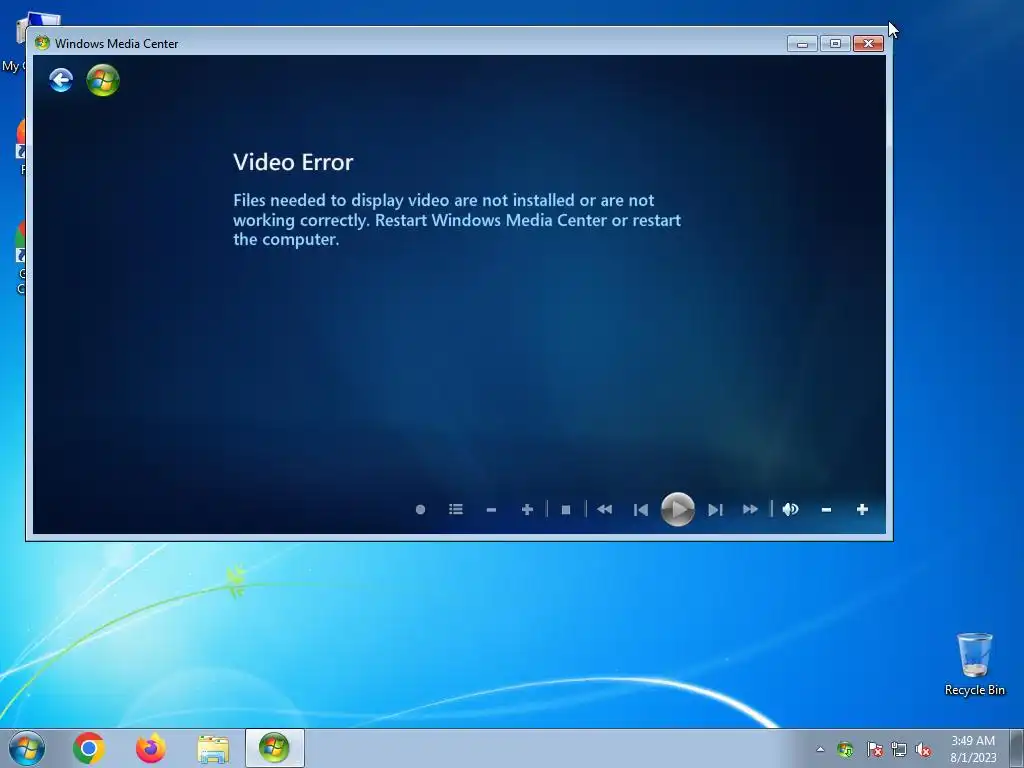Image resolution: width=1024 pixels, height=768 pixels.
Task: Open the Media Center green start logo
Action: point(103,80)
